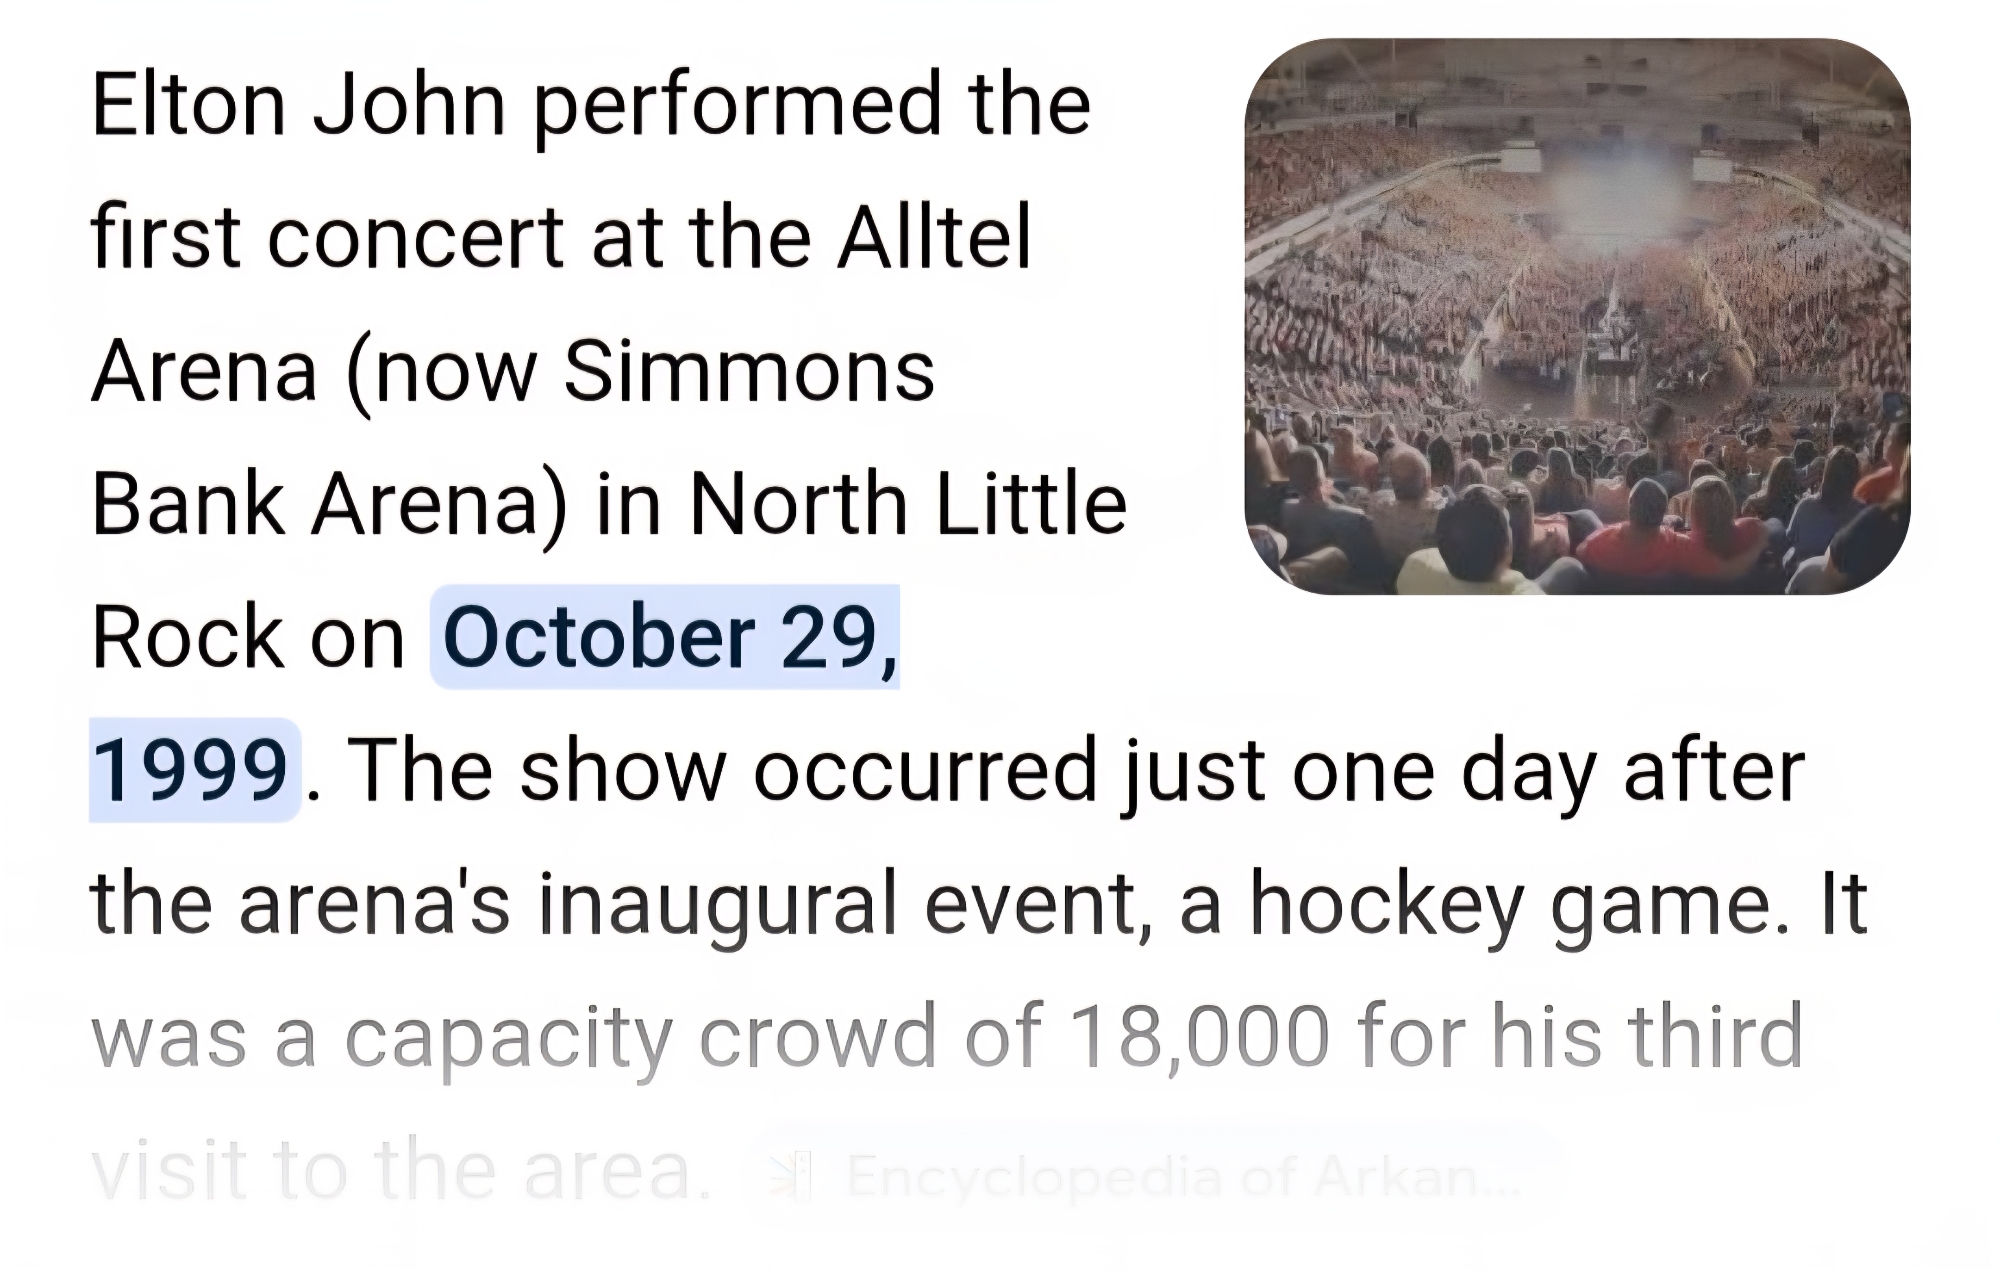Viewport: 2000px width, 1275px height.
Task: Click the words "North Little"
Action: 908,504
